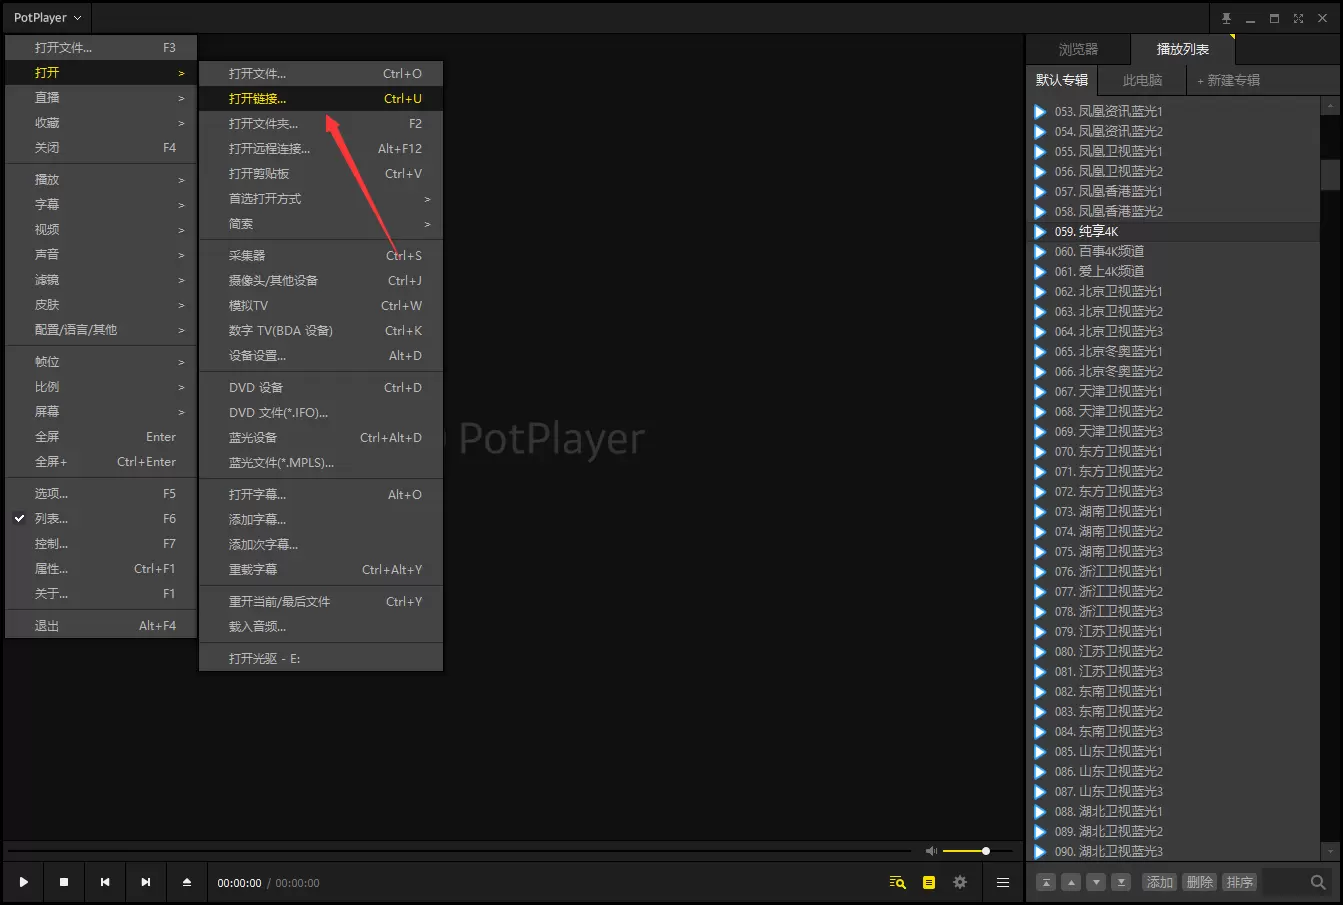Viewport: 1343px width, 905px height.
Task: Jump to next track button
Action: point(146,882)
